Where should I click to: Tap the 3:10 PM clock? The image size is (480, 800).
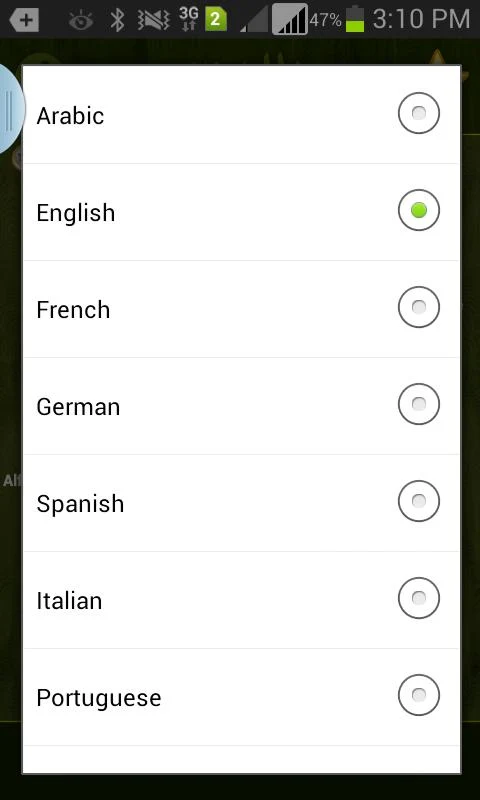[x=421, y=19]
